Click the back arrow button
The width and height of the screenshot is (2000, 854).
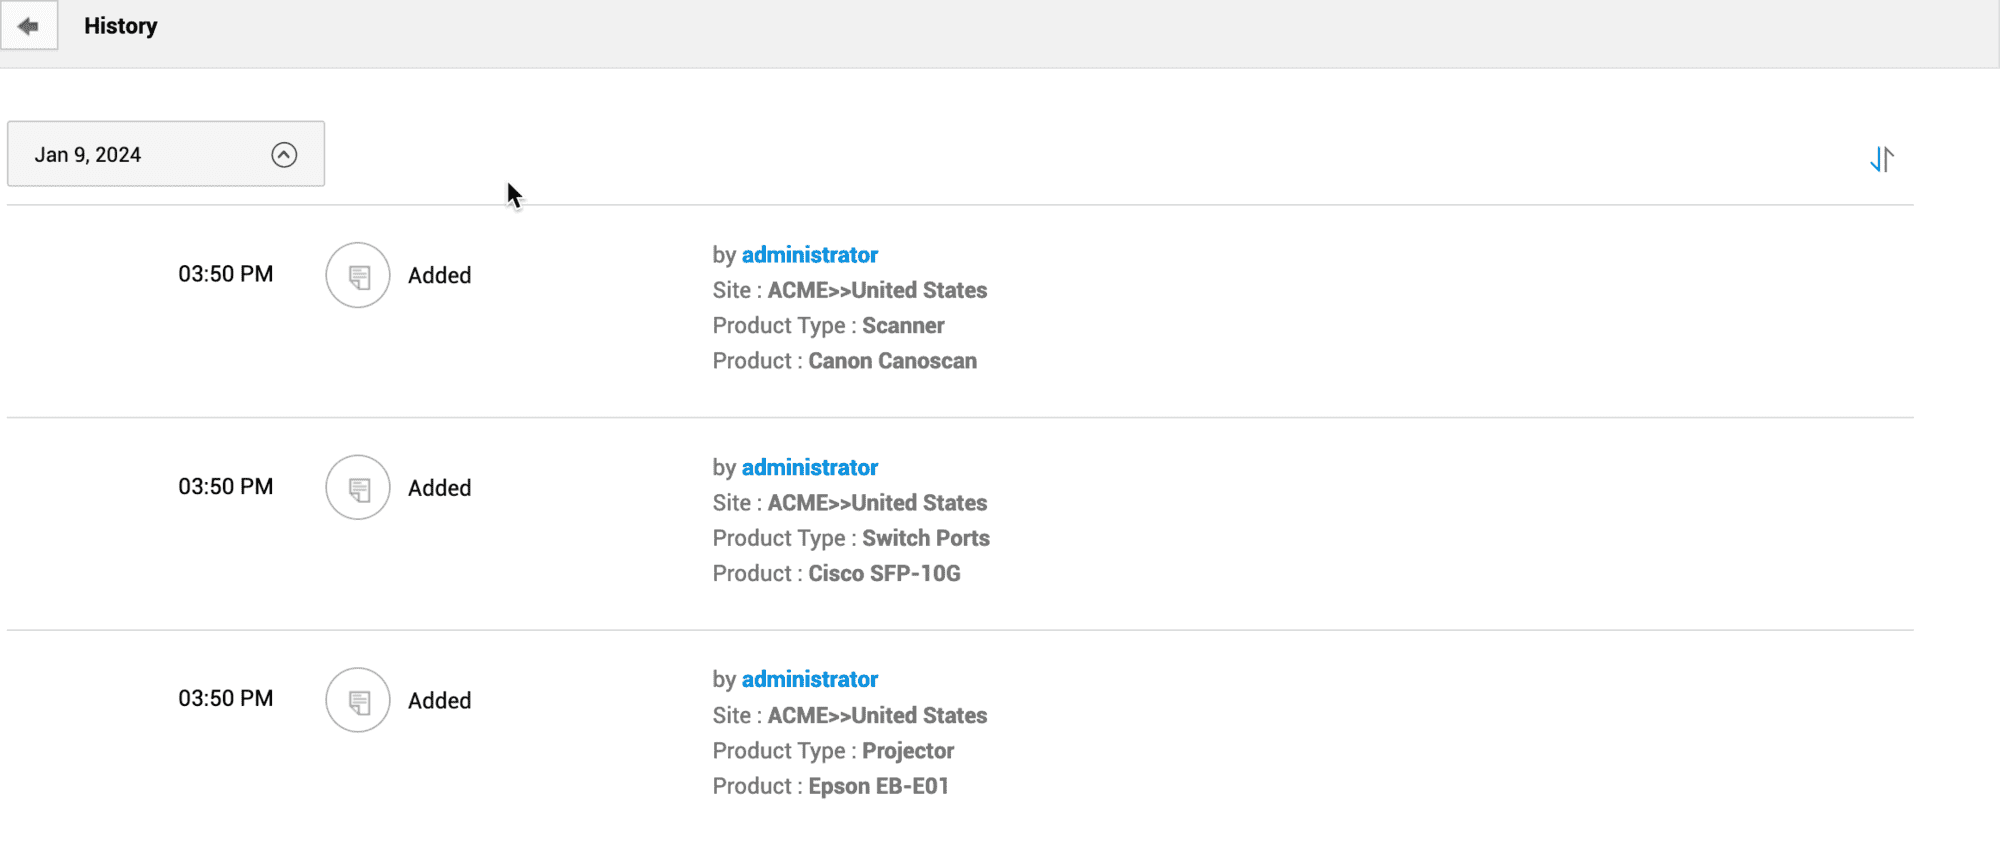29,26
